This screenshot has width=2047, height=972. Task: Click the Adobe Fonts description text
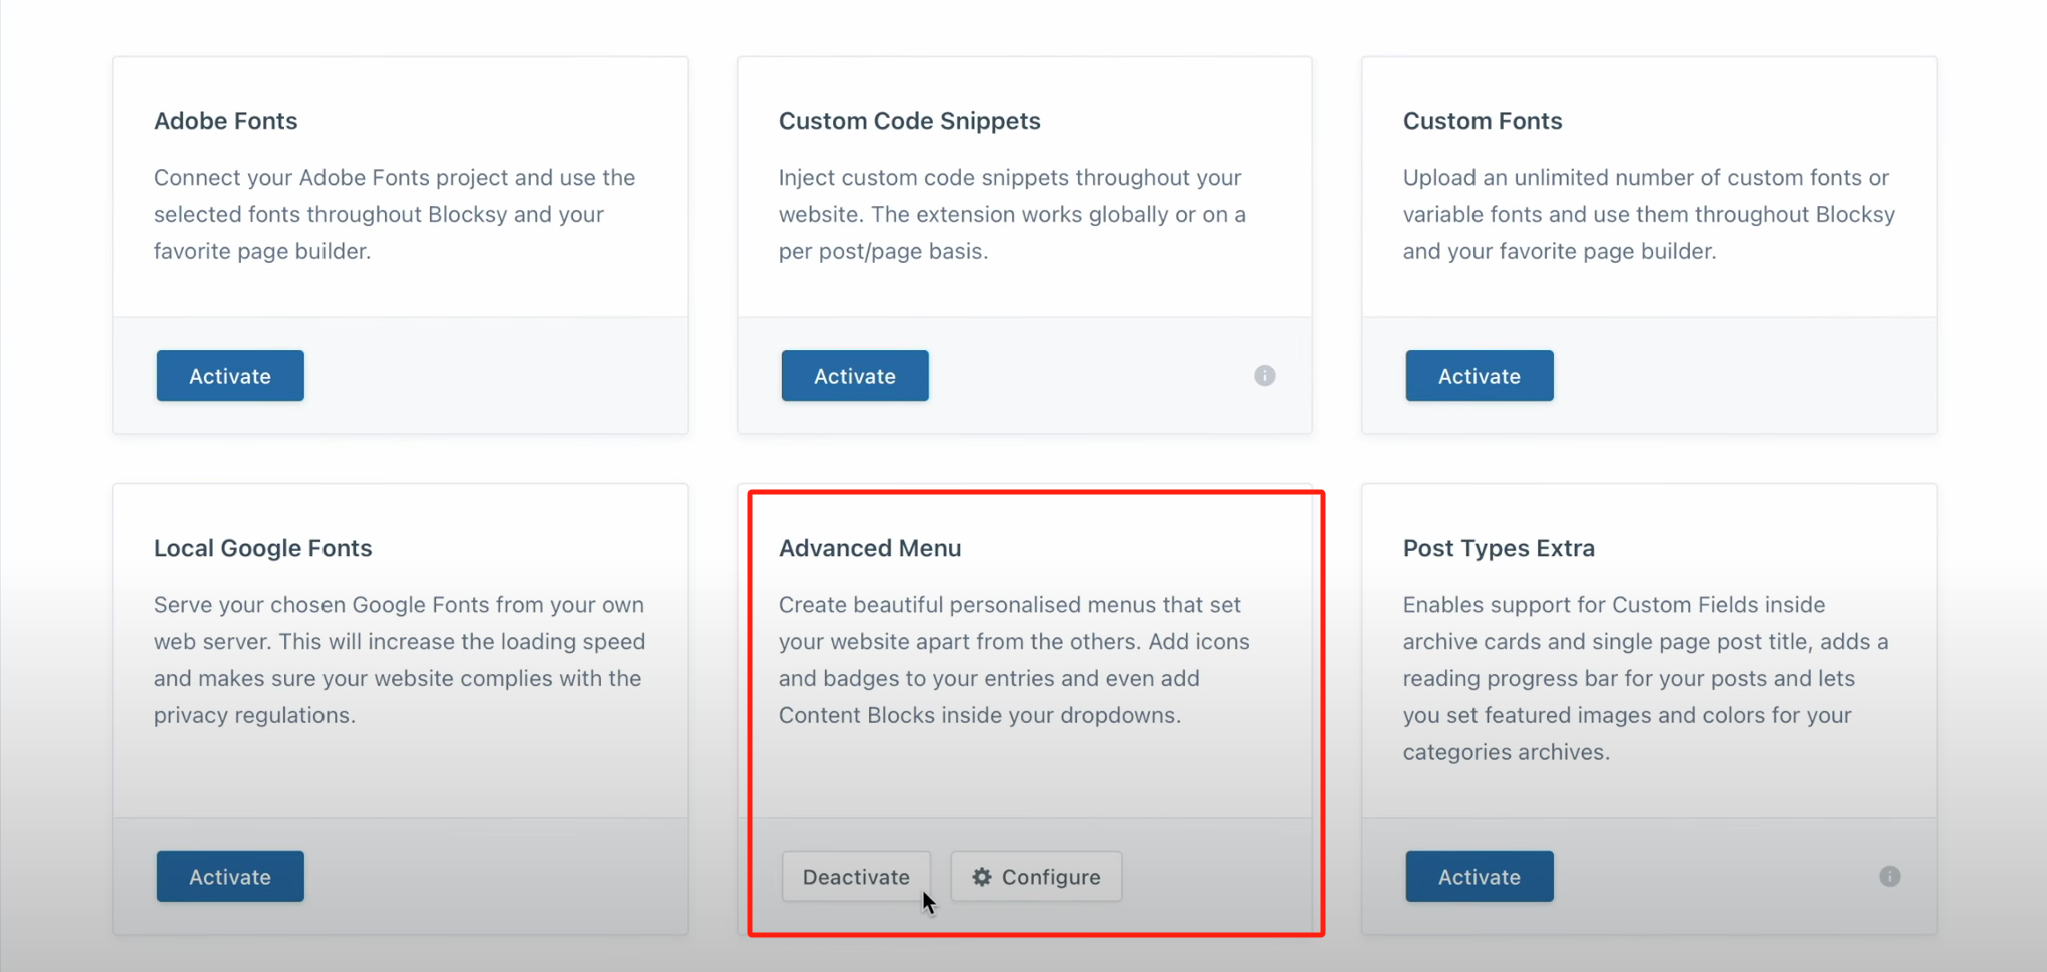pos(394,214)
